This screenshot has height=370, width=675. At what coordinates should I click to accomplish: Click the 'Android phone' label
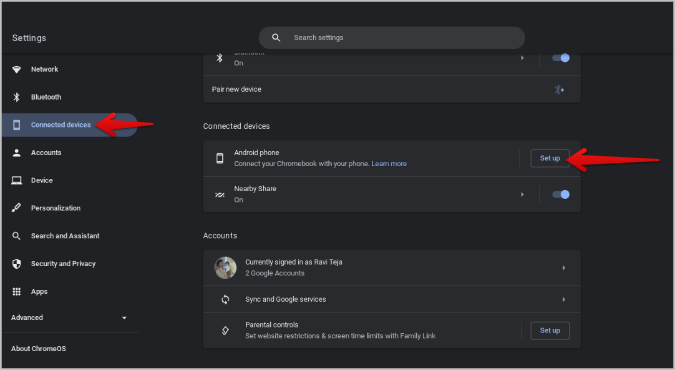257,152
